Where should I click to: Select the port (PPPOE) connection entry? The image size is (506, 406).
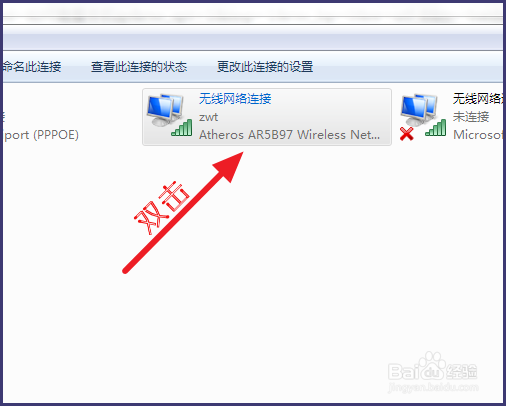(x=41, y=135)
